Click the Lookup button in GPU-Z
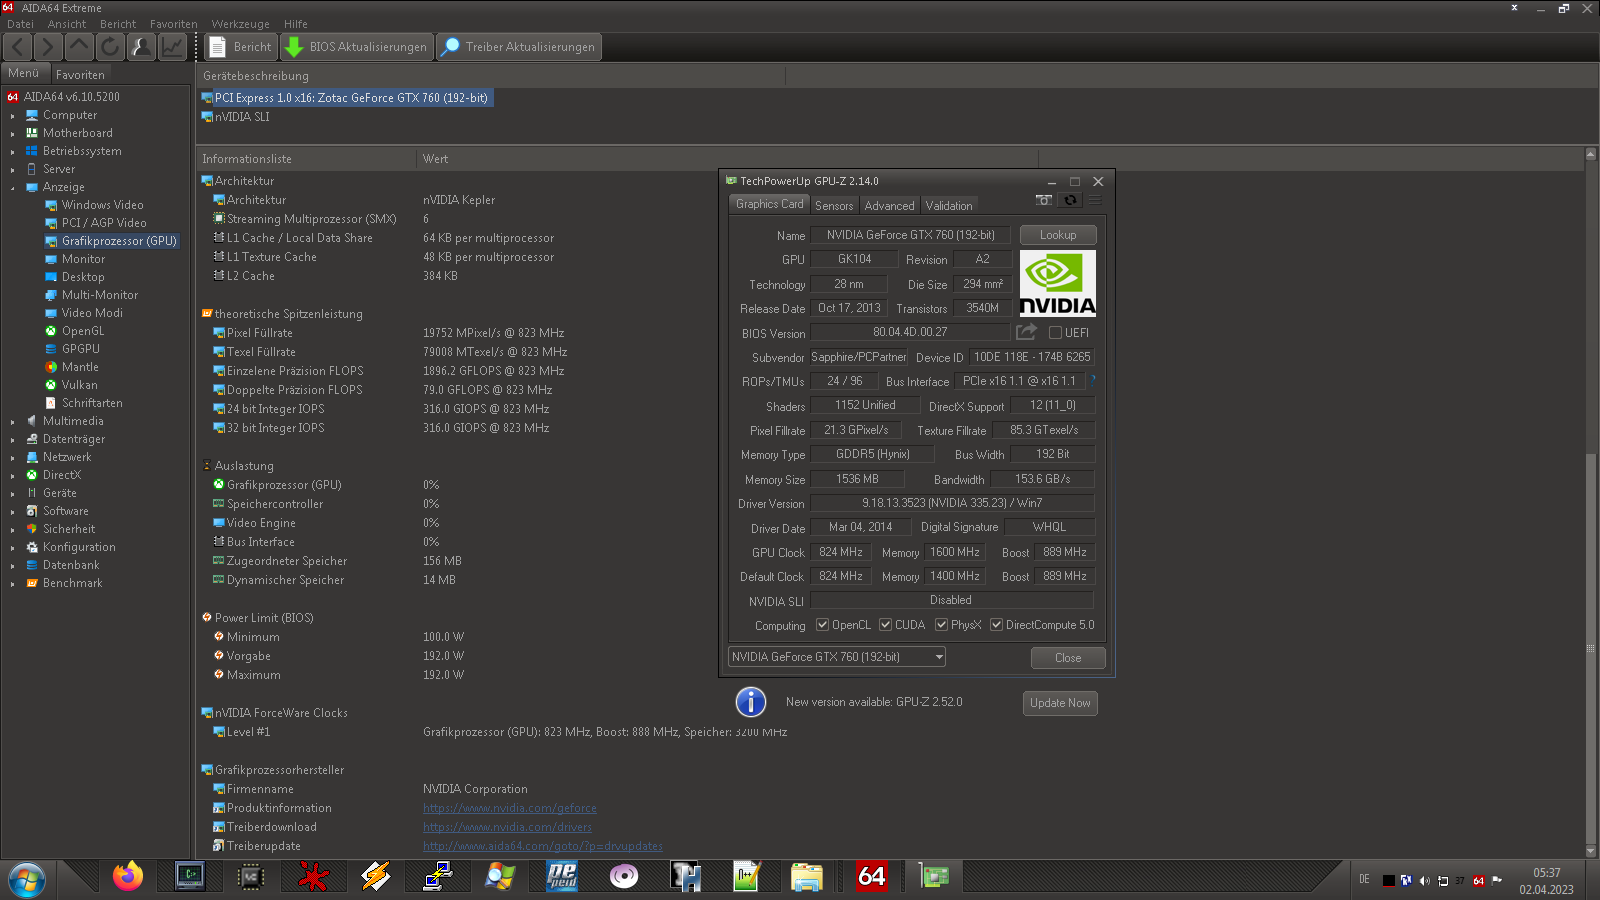 (x=1058, y=235)
